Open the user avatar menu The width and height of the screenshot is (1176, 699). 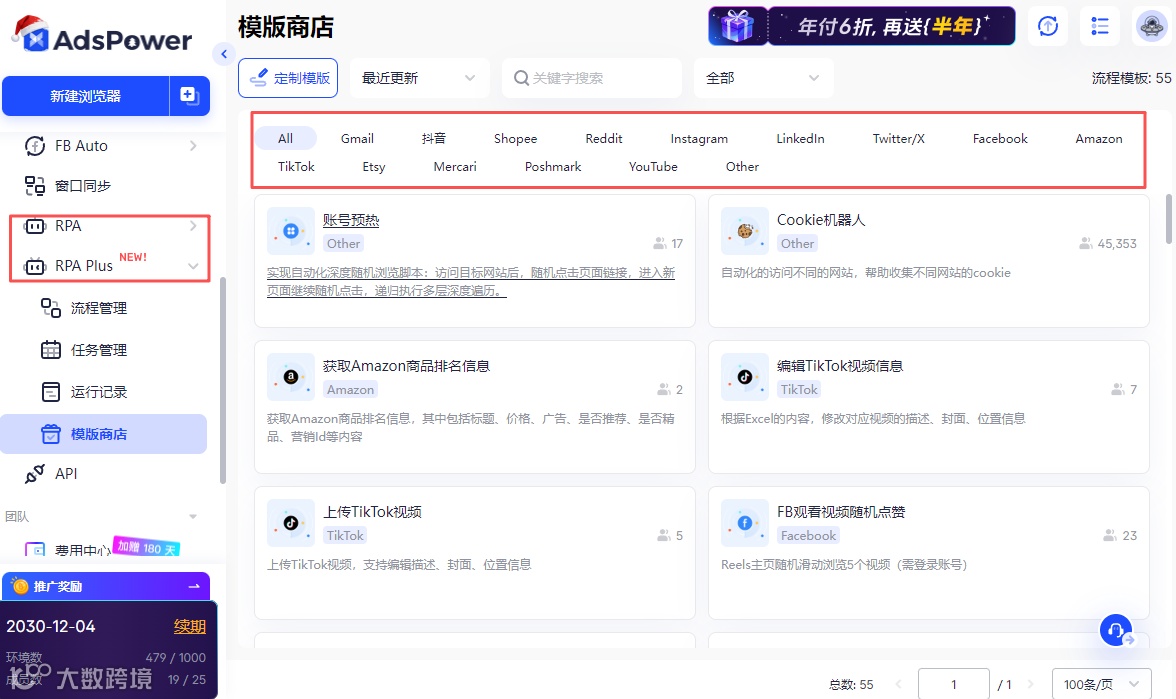click(1151, 26)
